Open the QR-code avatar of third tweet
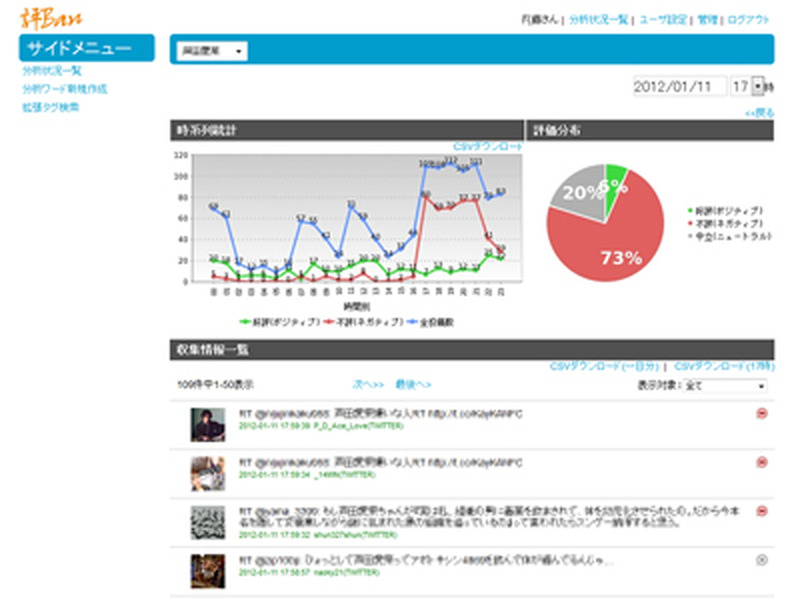 point(205,522)
